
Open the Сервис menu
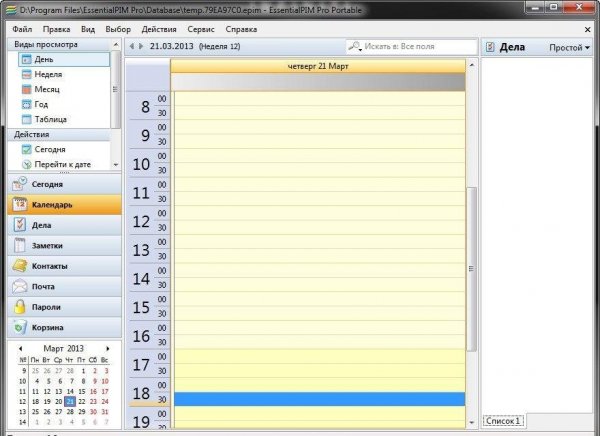[x=201, y=29]
